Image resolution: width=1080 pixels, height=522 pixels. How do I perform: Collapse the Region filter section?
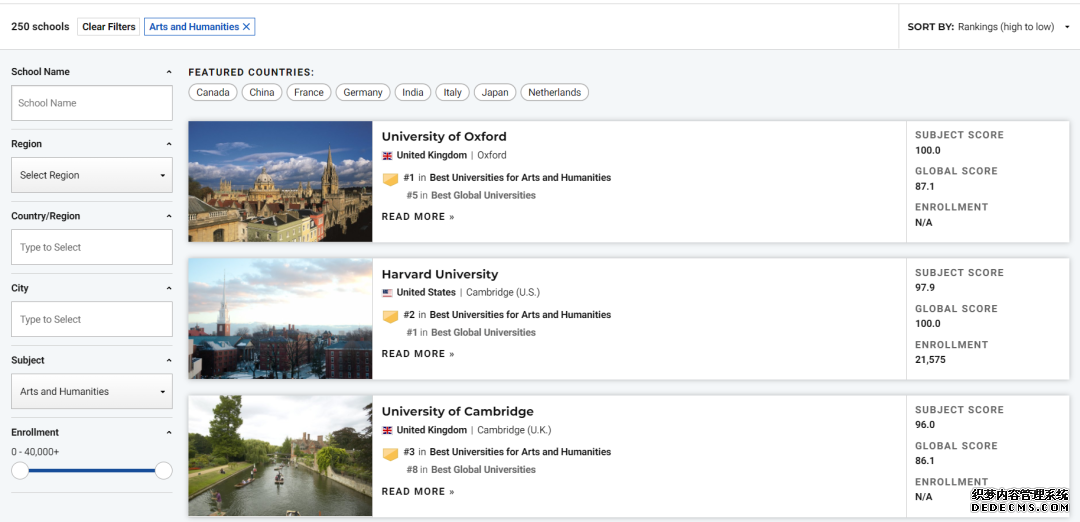point(169,144)
